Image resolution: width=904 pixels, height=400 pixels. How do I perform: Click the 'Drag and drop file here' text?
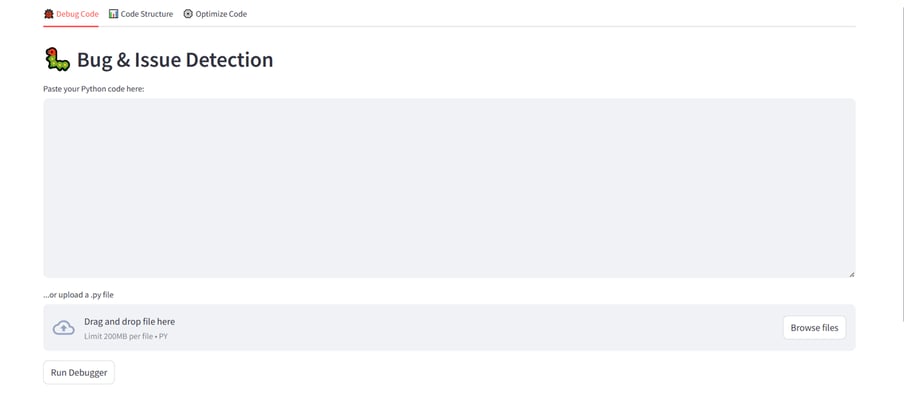pos(129,322)
